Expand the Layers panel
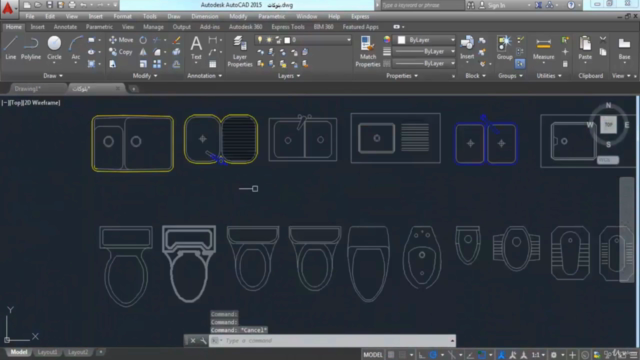640x360 pixels. point(289,76)
